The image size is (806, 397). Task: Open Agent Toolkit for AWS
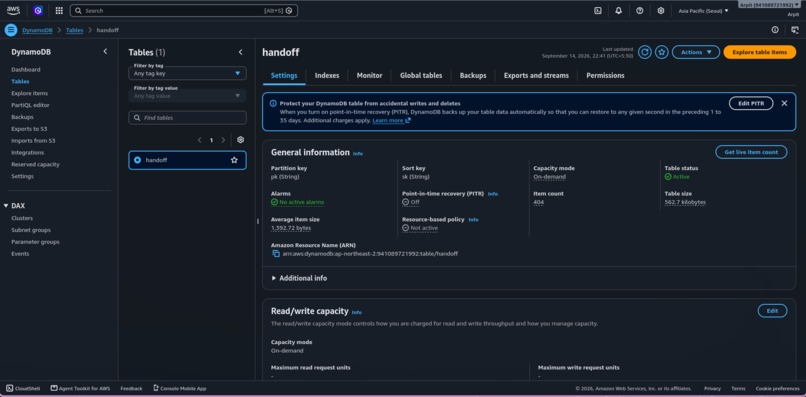pos(80,388)
